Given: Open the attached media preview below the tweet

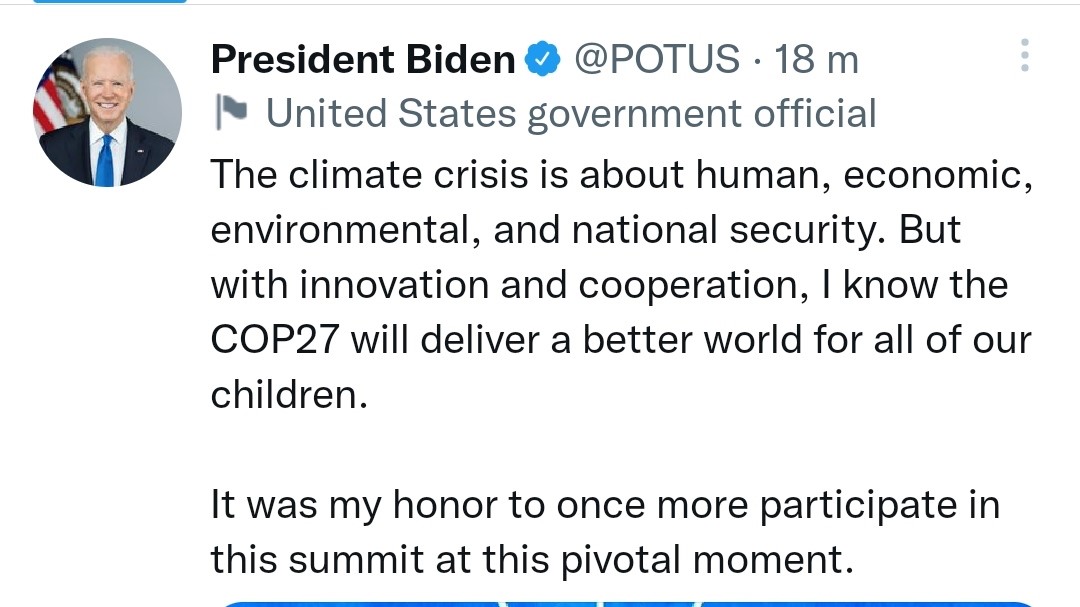Looking at the screenshot, I should [620, 603].
